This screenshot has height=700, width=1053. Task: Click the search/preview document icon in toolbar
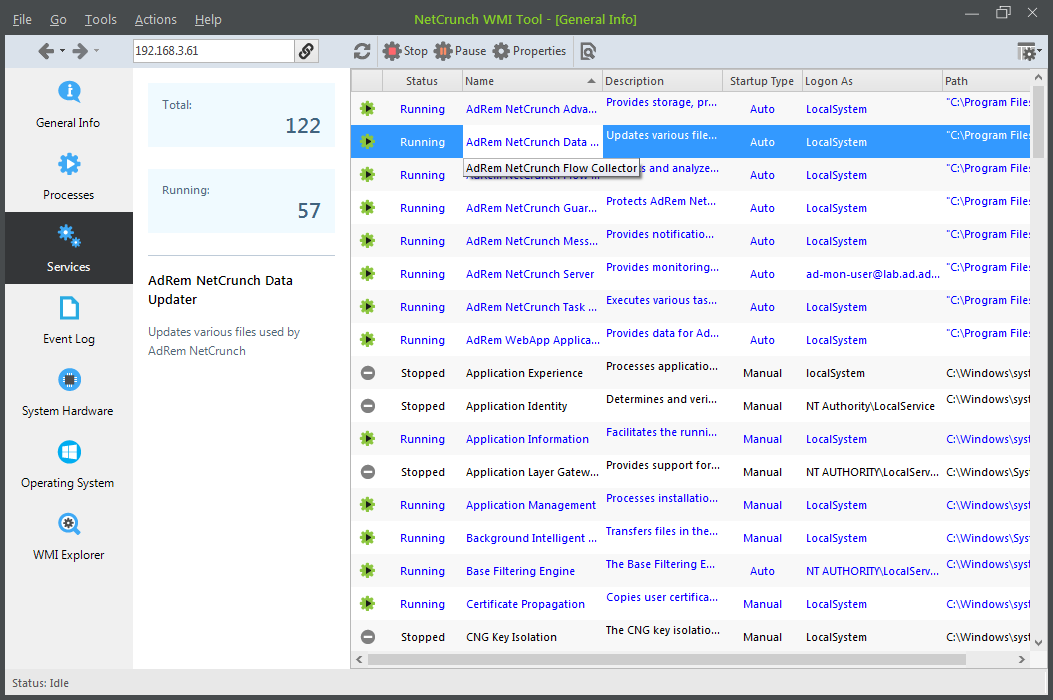click(x=588, y=51)
